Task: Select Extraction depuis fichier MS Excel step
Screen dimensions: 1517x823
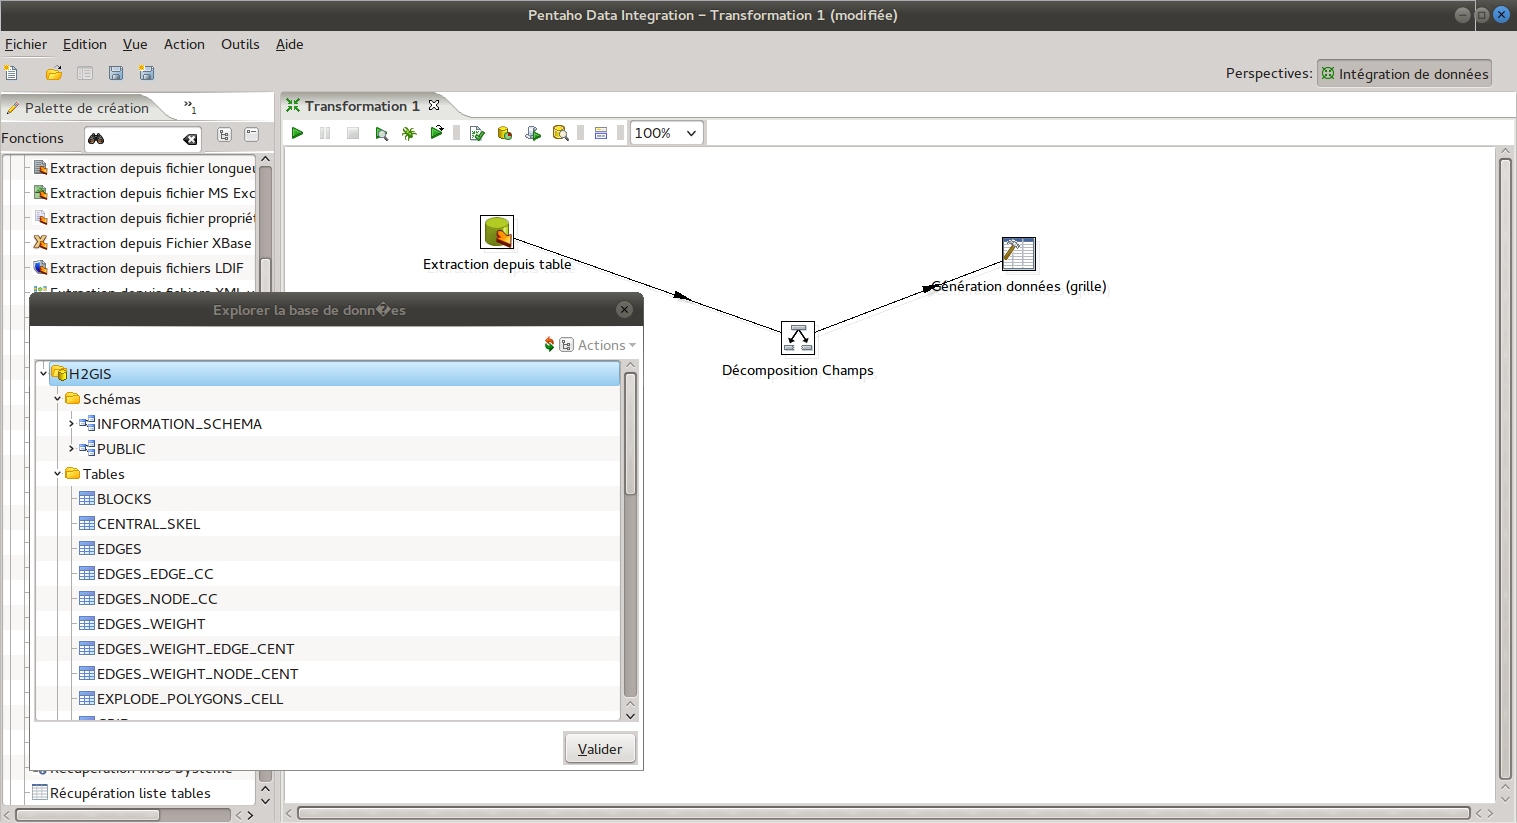Action: 144,193
